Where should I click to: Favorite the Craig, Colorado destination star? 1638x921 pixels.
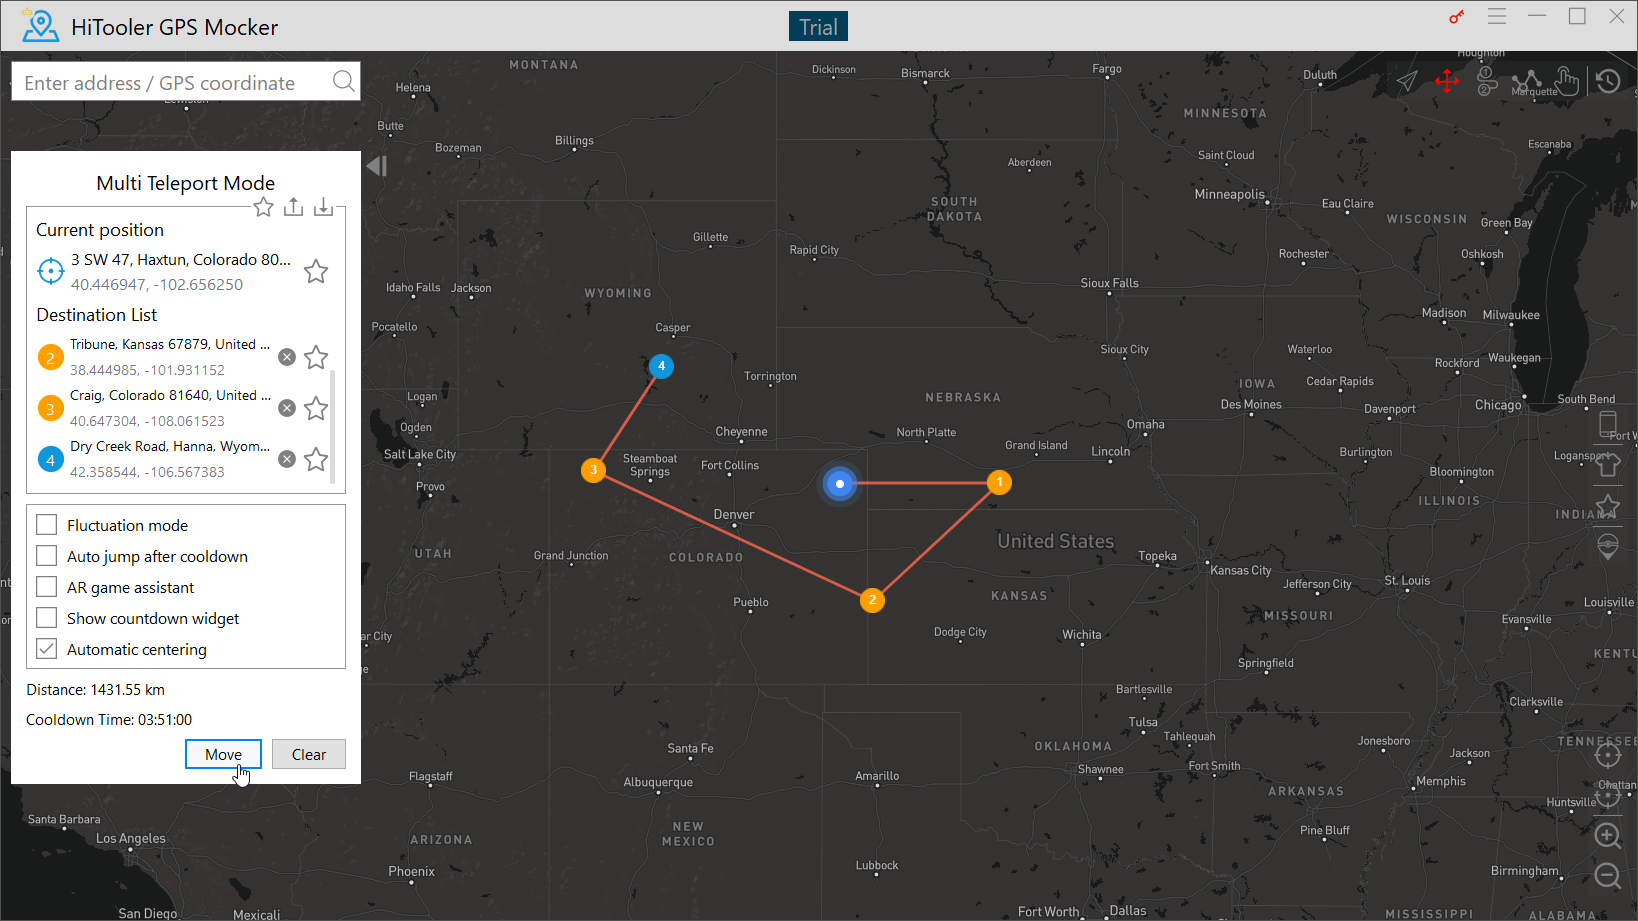[316, 408]
